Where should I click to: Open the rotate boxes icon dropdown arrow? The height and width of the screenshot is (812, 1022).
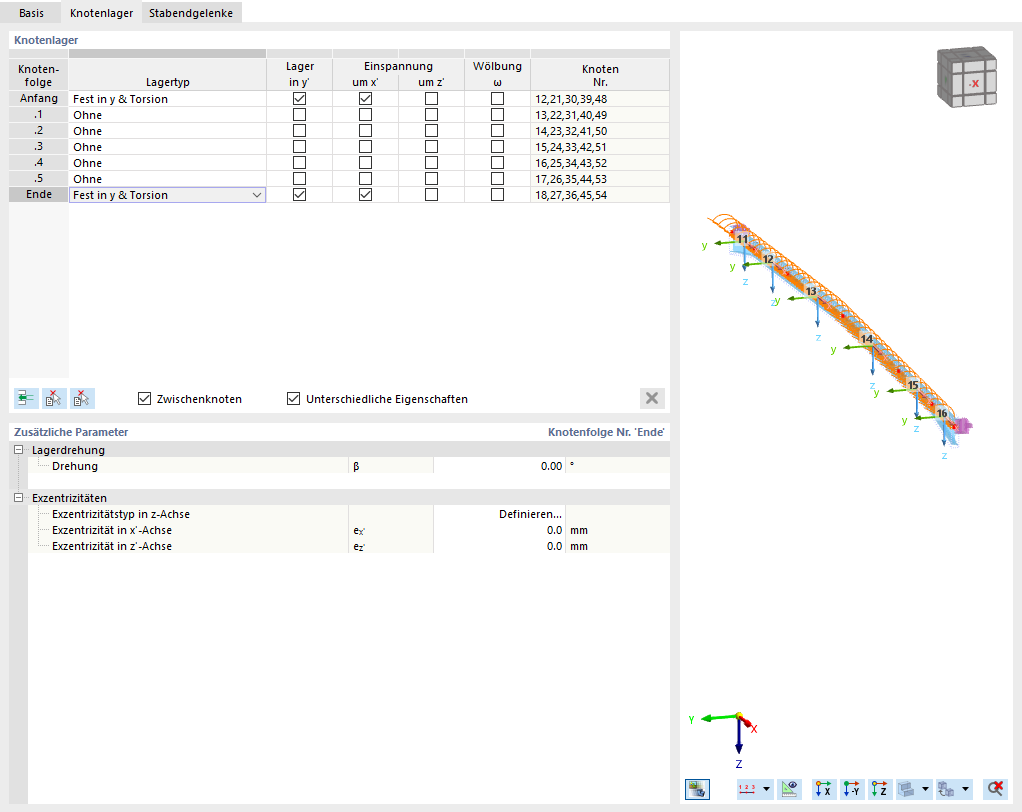[966, 789]
